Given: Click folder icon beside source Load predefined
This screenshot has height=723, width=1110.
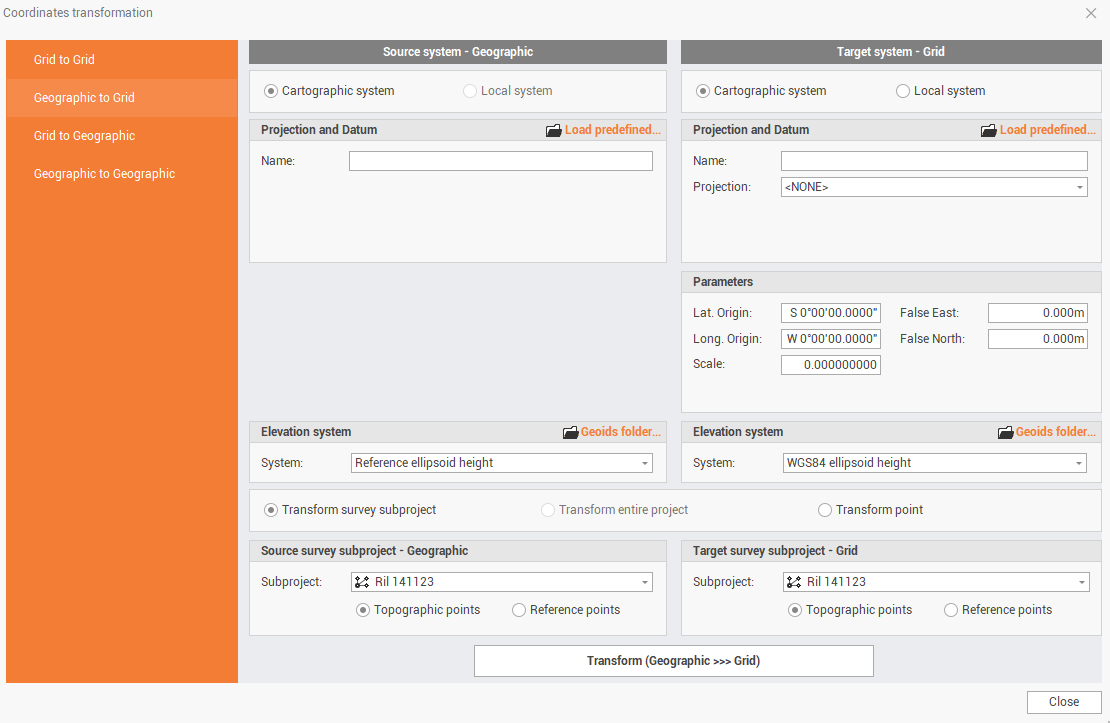Looking at the screenshot, I should 553,130.
